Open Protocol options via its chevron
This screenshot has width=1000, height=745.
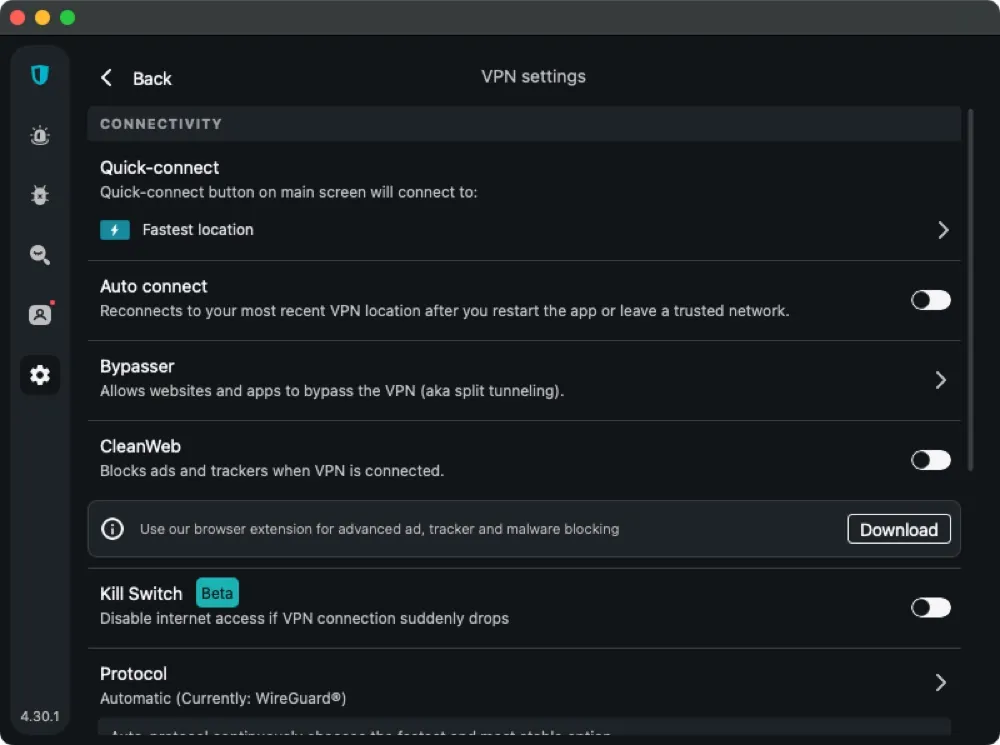tap(941, 682)
